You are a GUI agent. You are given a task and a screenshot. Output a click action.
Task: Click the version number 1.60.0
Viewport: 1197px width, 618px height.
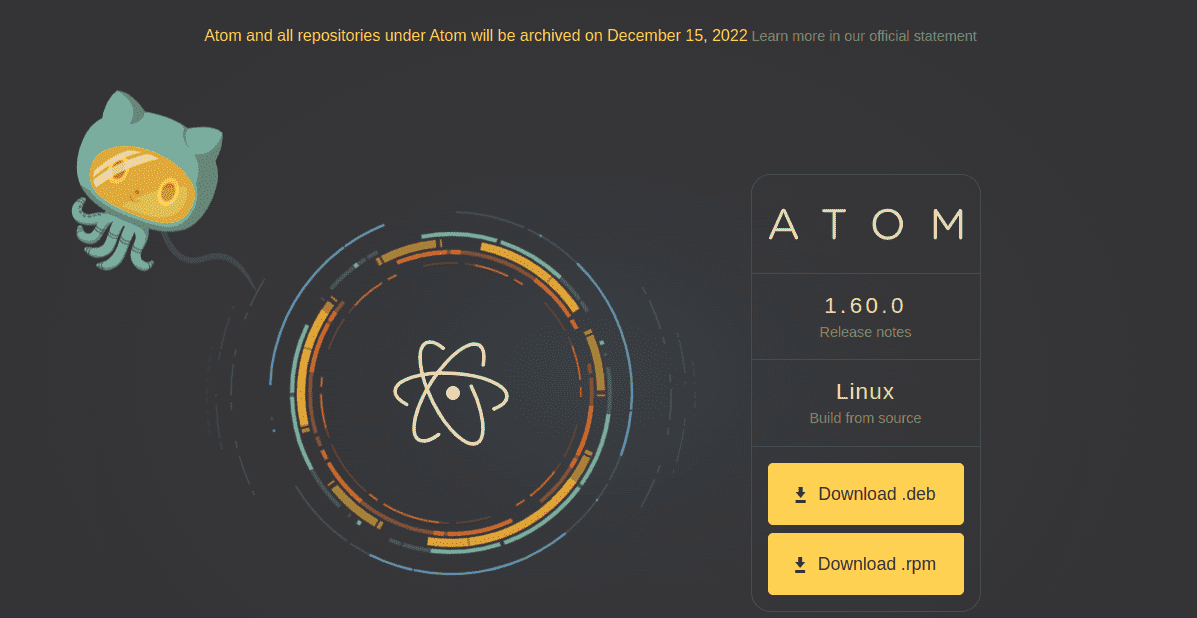[865, 306]
